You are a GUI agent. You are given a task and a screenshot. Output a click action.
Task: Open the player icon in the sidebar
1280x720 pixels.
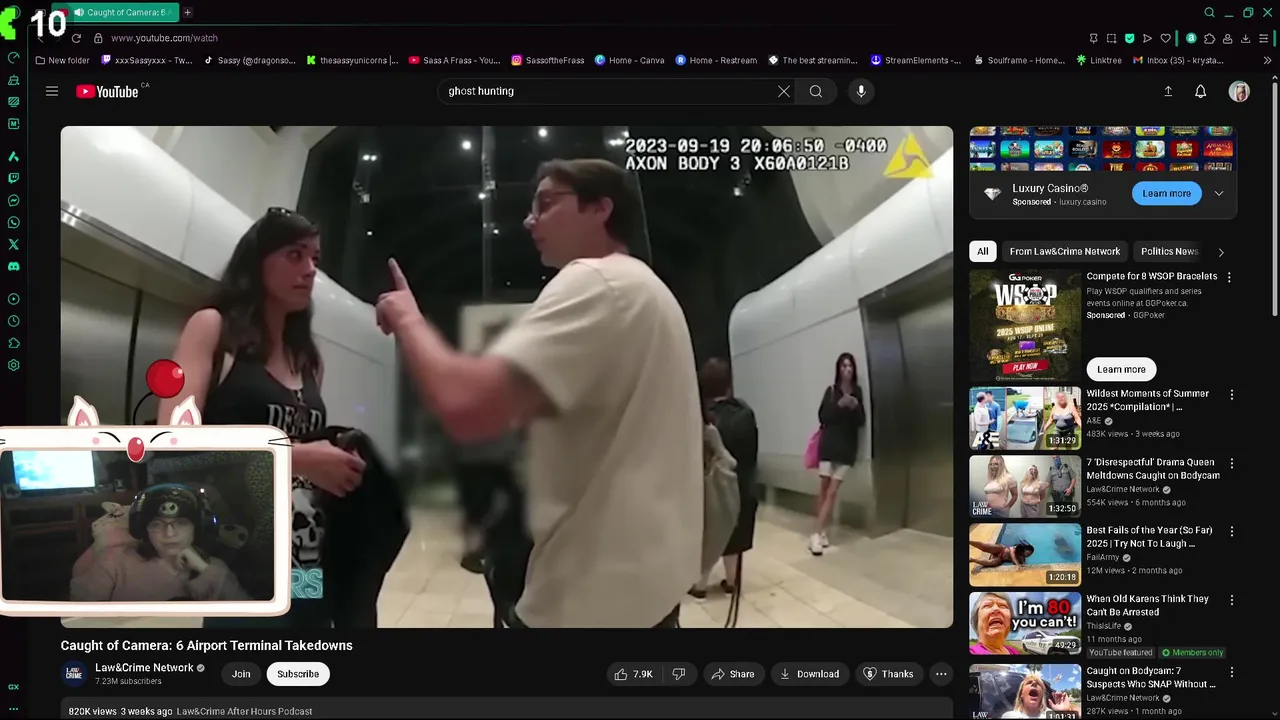click(x=14, y=299)
